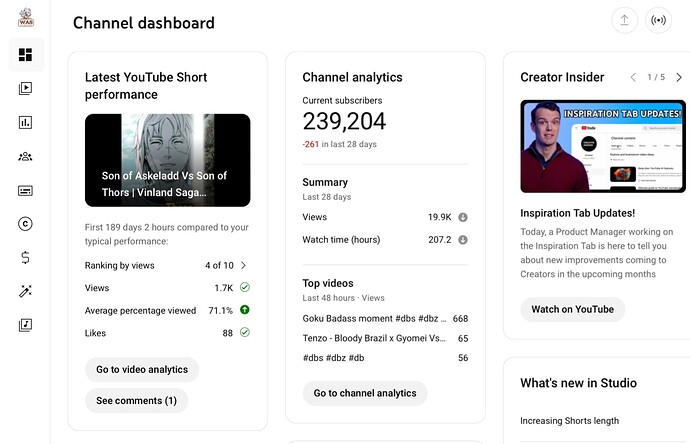Viewport: 690px width, 444px height.
Task: Open the Customization magic-wand sidebar icon
Action: pyautogui.click(x=25, y=291)
